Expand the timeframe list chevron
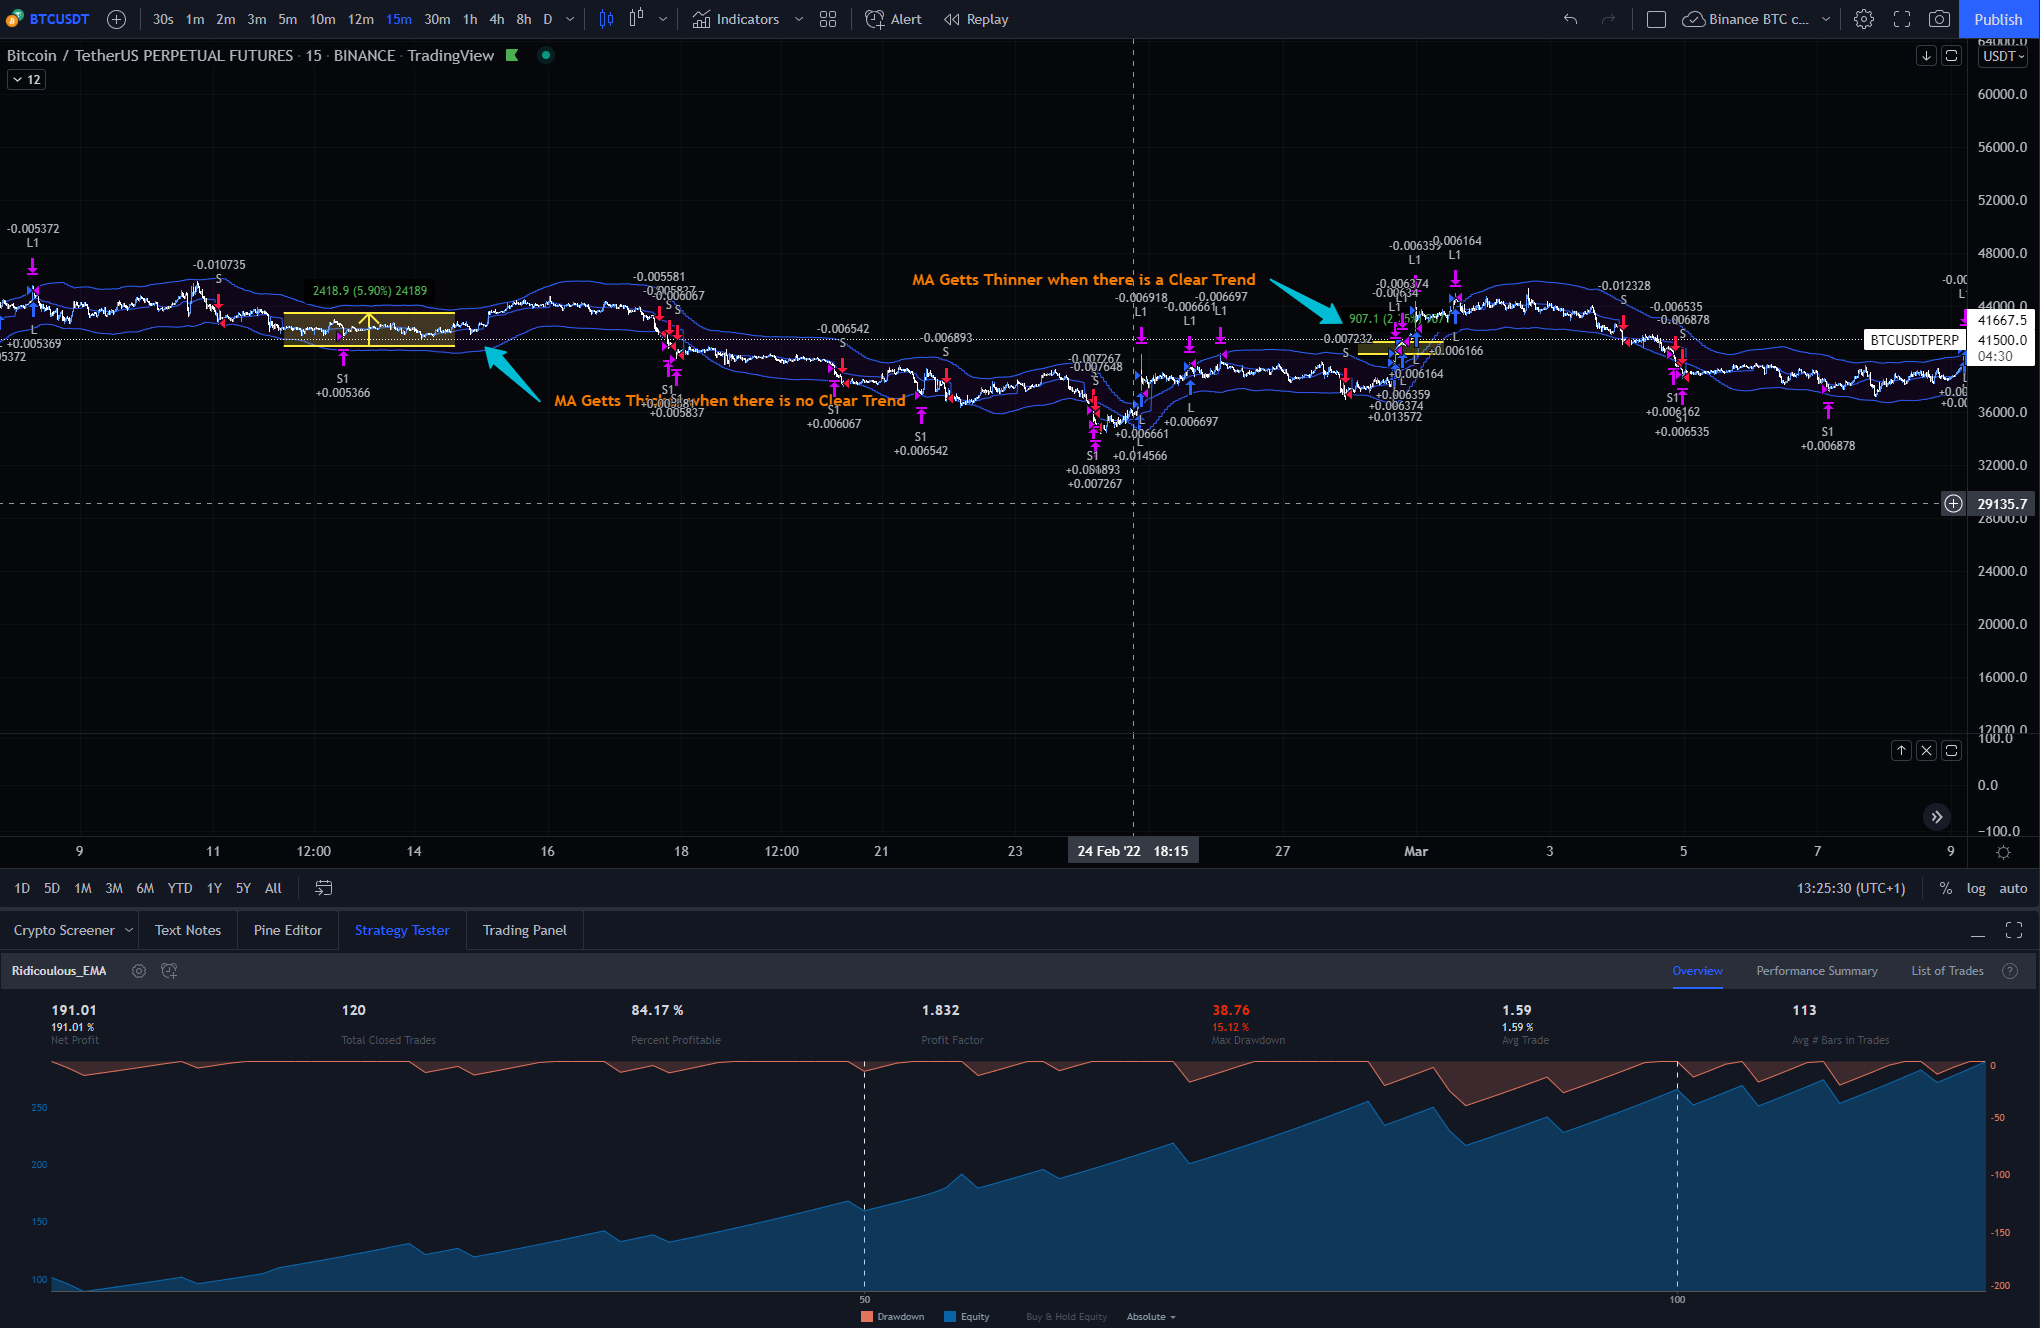Screen dimensions: 2040x1328 pos(570,19)
